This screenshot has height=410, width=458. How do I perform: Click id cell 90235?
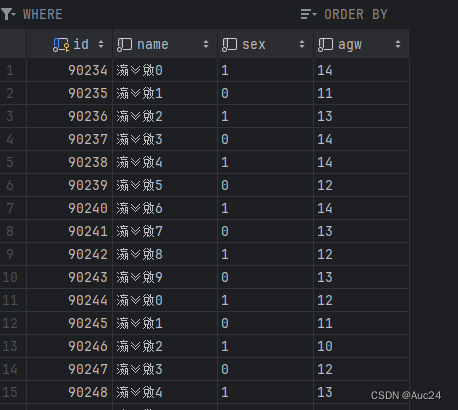tap(69, 93)
